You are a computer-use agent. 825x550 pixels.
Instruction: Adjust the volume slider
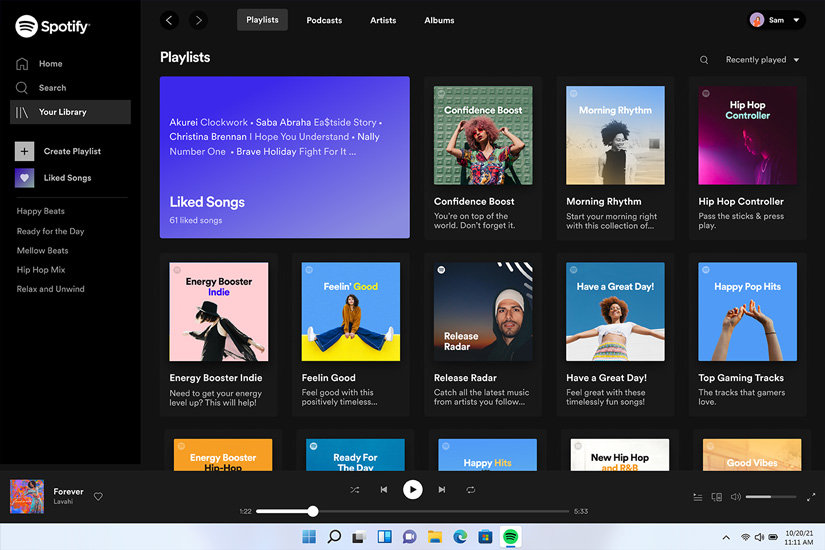(771, 497)
